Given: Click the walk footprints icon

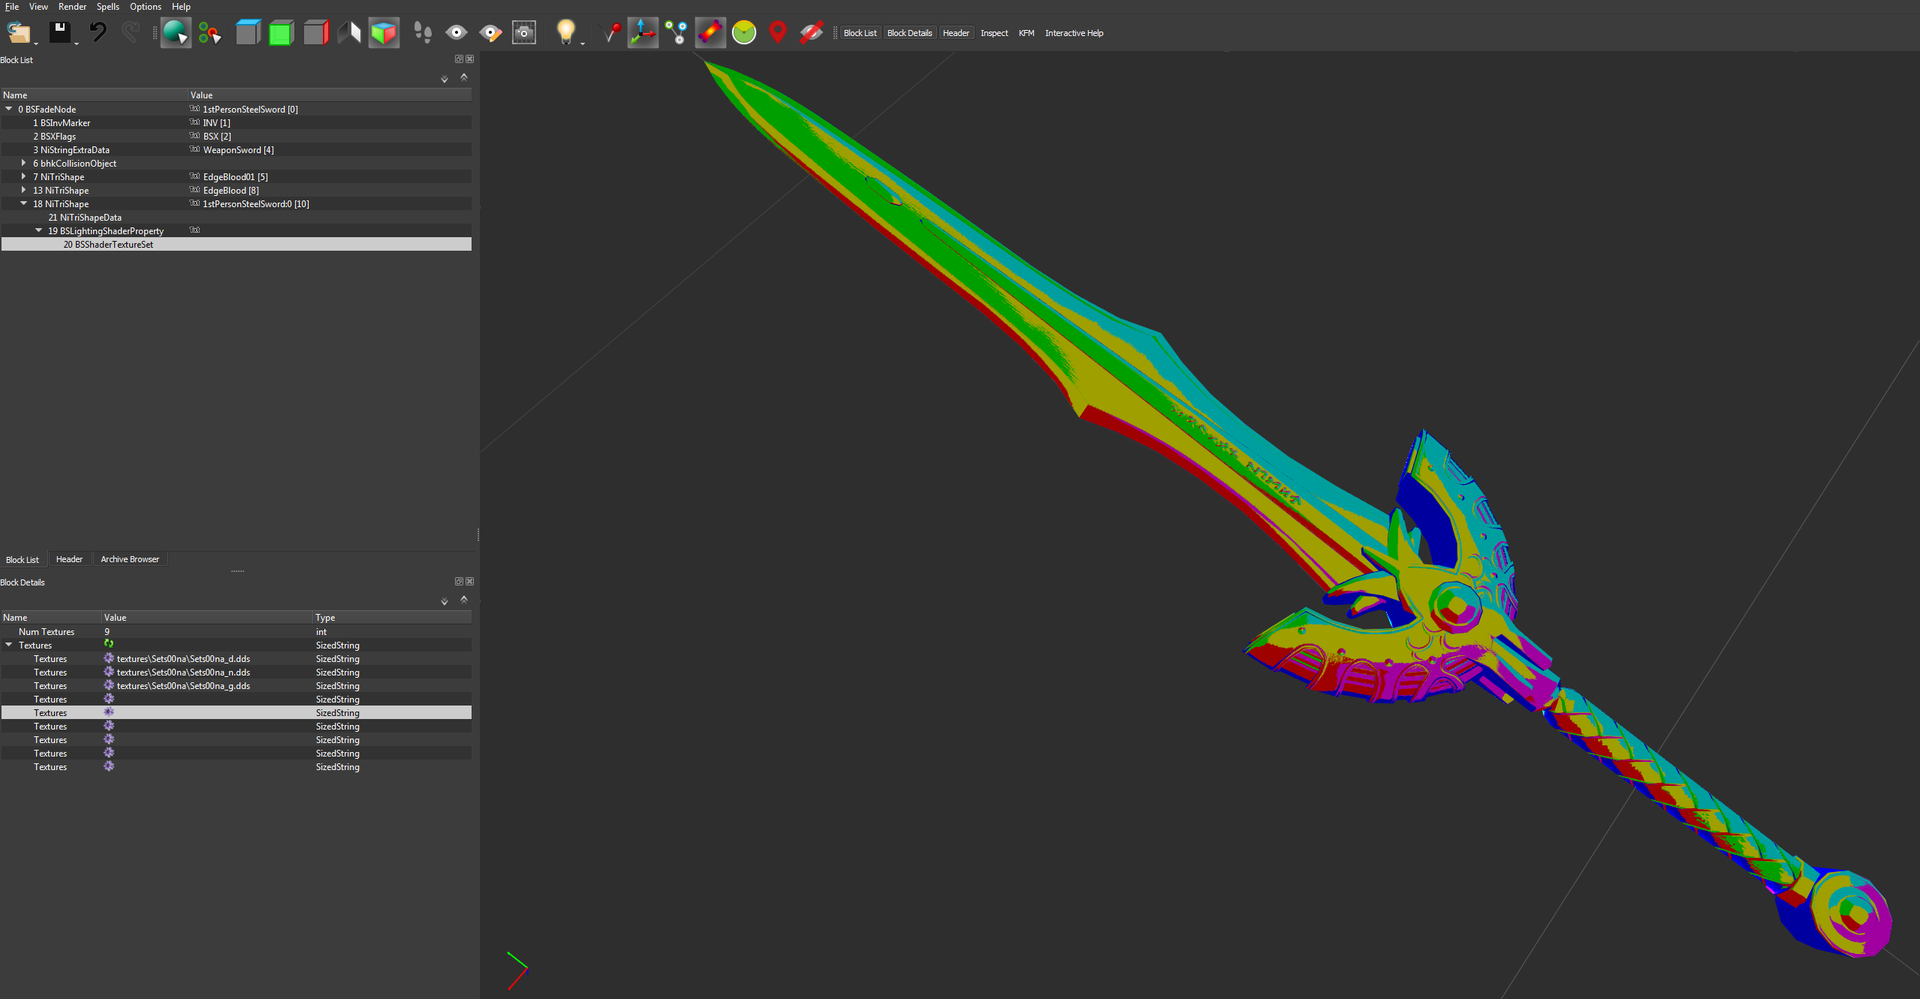Looking at the screenshot, I should [423, 33].
